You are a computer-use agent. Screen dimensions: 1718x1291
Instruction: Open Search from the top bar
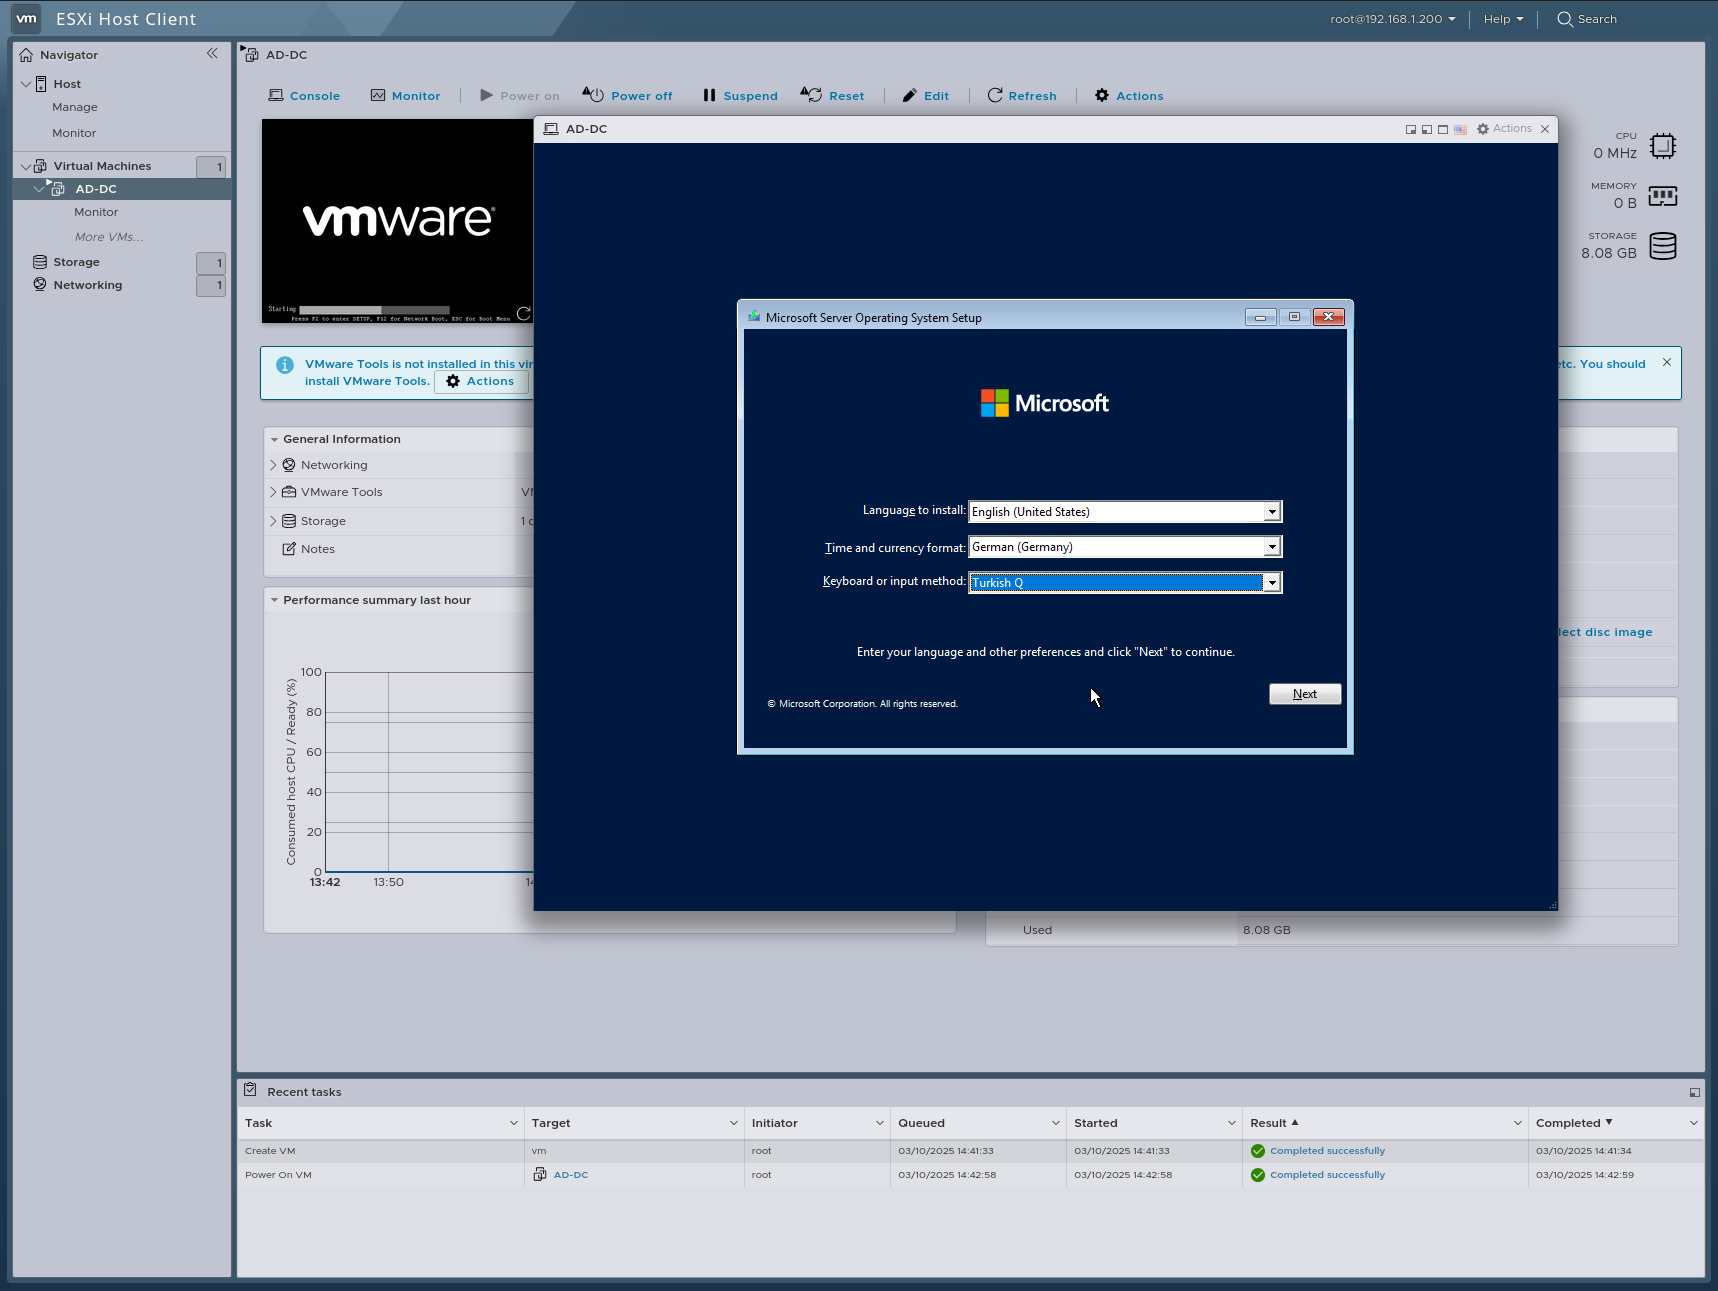point(1586,19)
